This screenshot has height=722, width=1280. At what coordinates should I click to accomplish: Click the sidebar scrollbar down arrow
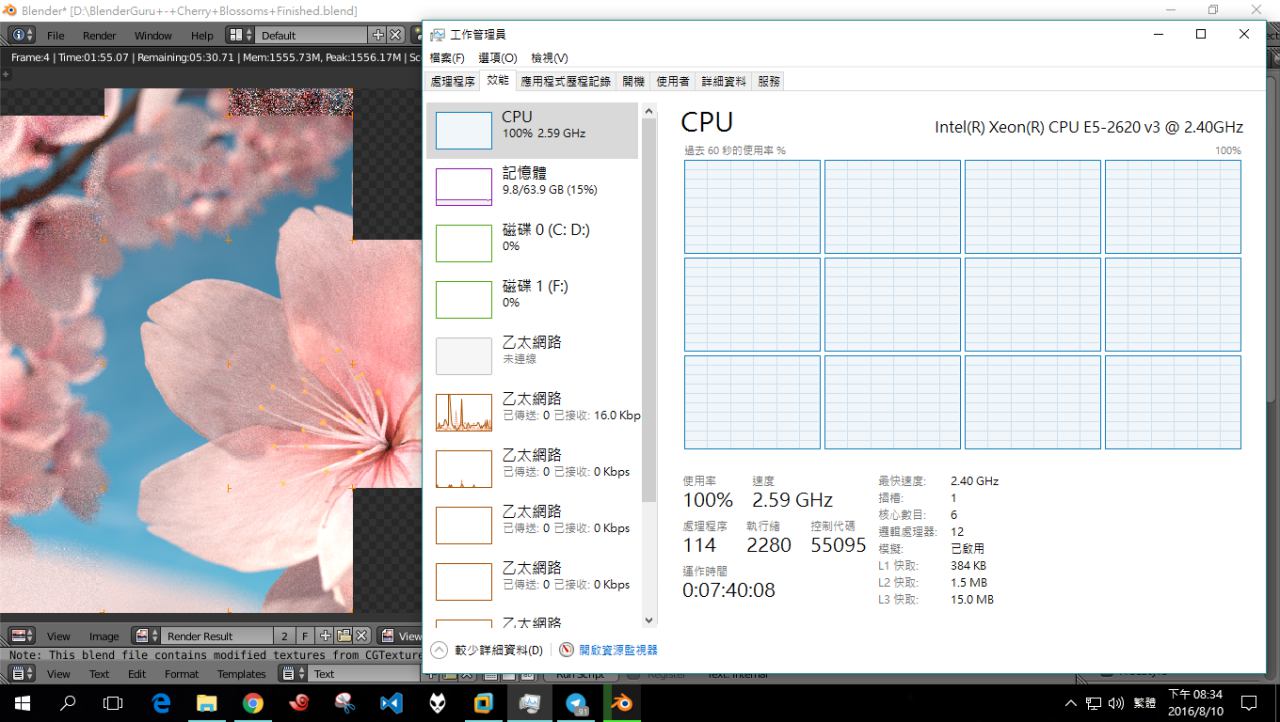649,620
